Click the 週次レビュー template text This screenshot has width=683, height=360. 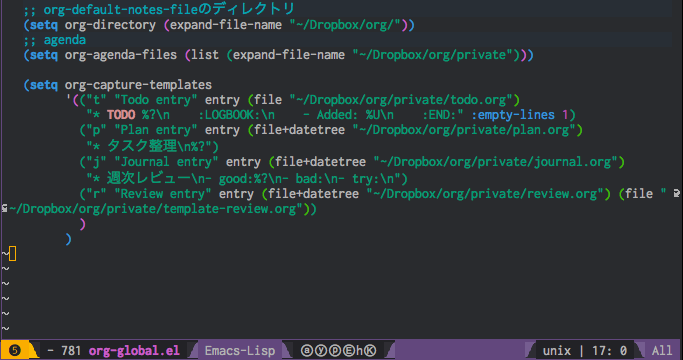point(149,178)
